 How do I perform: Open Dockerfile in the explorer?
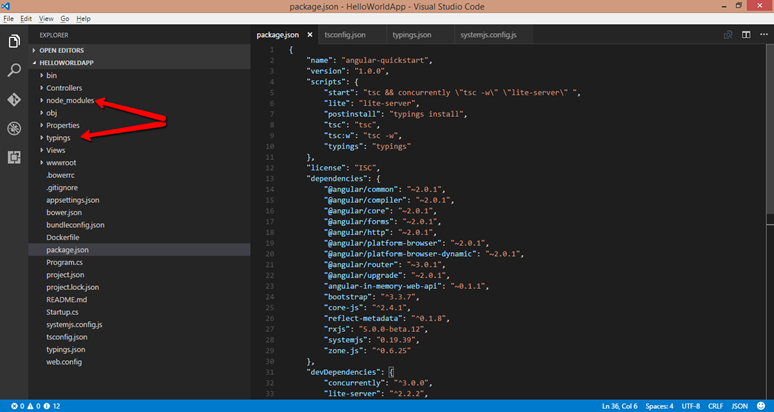63,237
